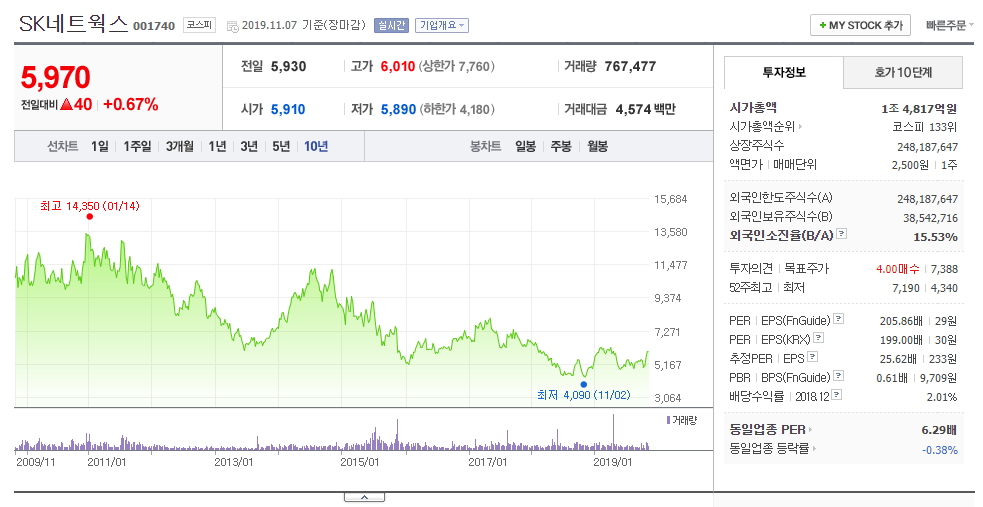Viewport: 983px width, 507px height.
Task: Show the 주봉 candlestick chart
Action: click(x=561, y=147)
